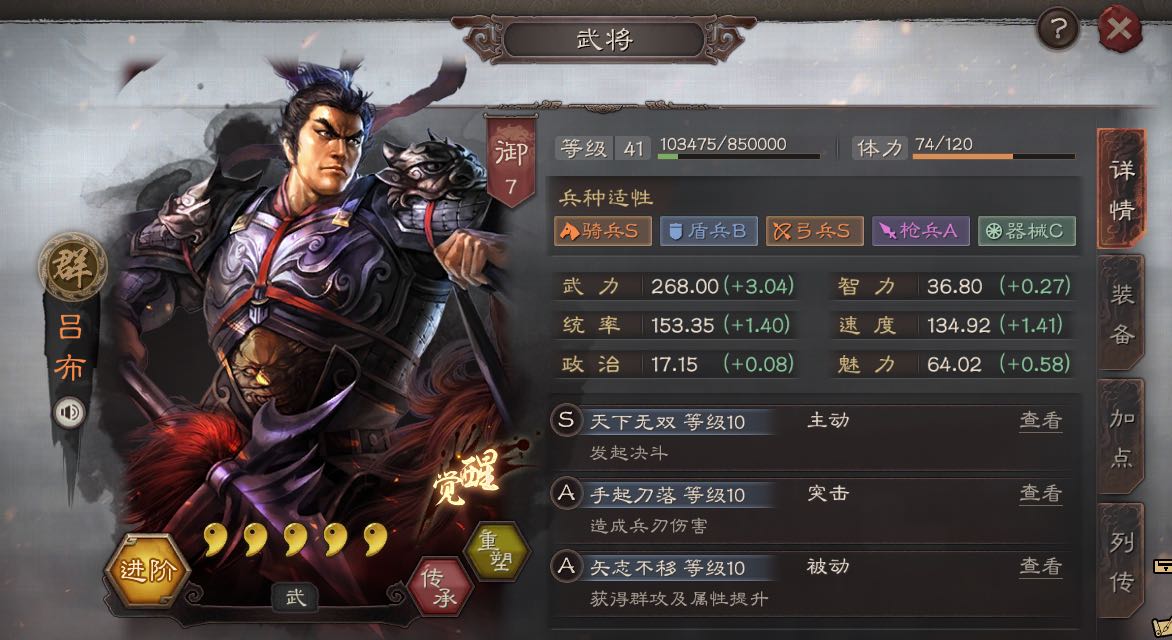Image resolution: width=1172 pixels, height=640 pixels.
Task: Click 查看 for 手起刀落 skill
Action: tap(1040, 493)
